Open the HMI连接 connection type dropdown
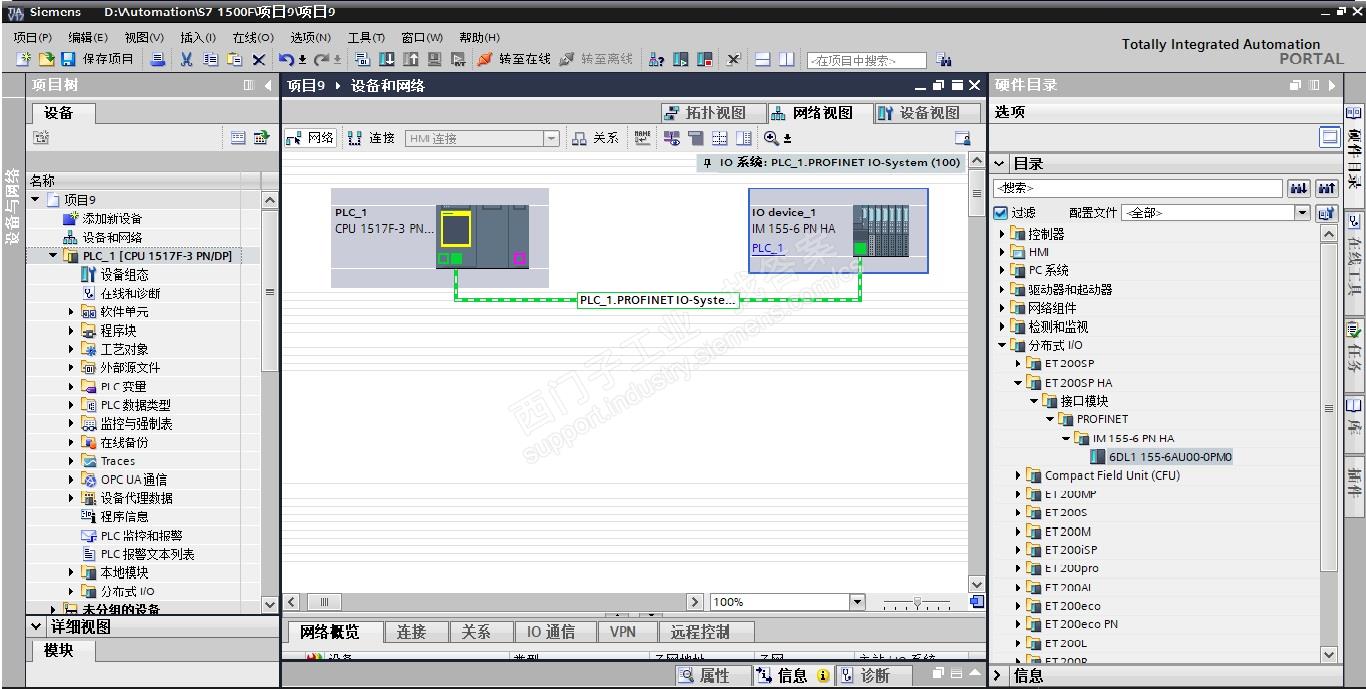The image size is (1366, 689). click(551, 138)
